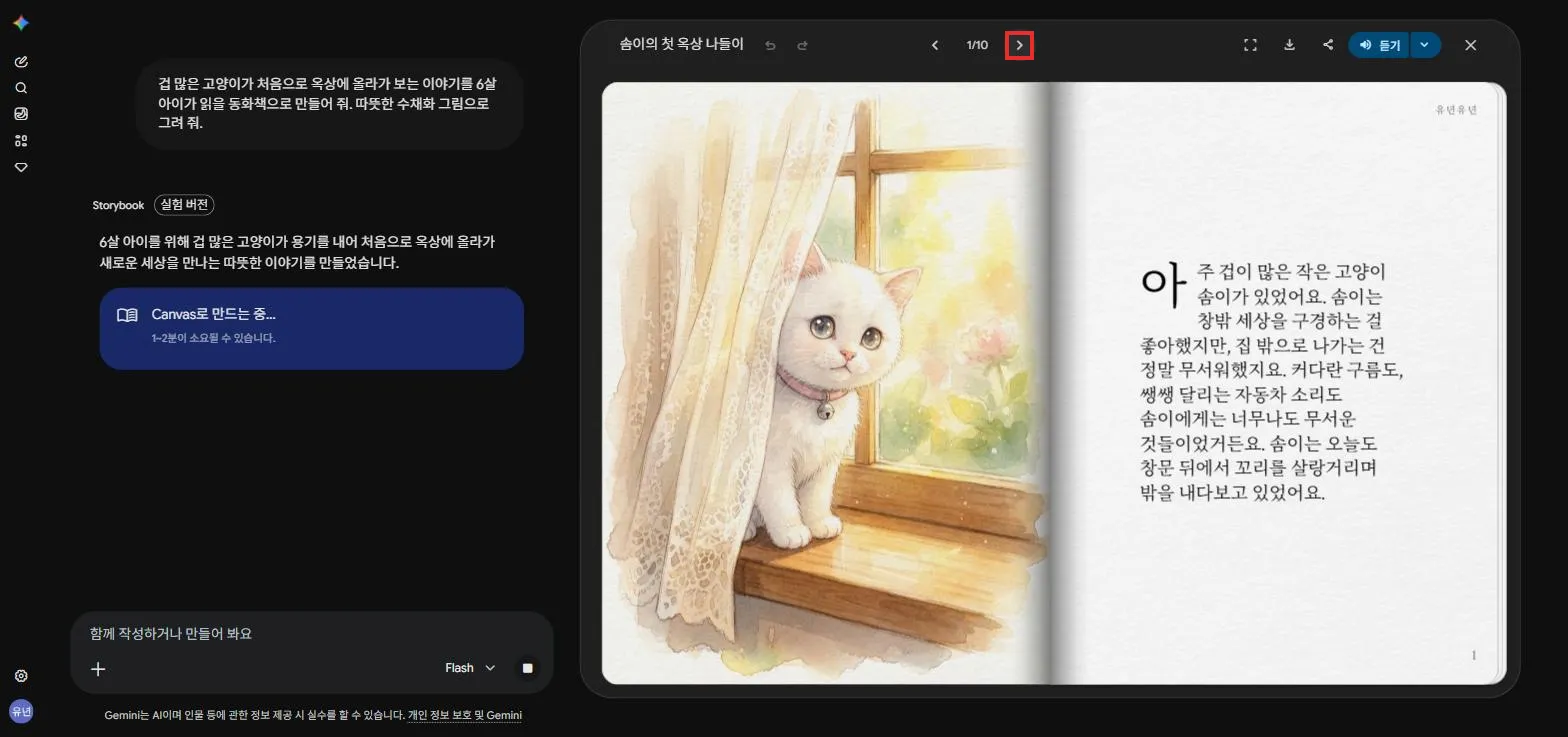Image resolution: width=1568 pixels, height=737 pixels.
Task: Redo the storybook change
Action: pos(802,45)
